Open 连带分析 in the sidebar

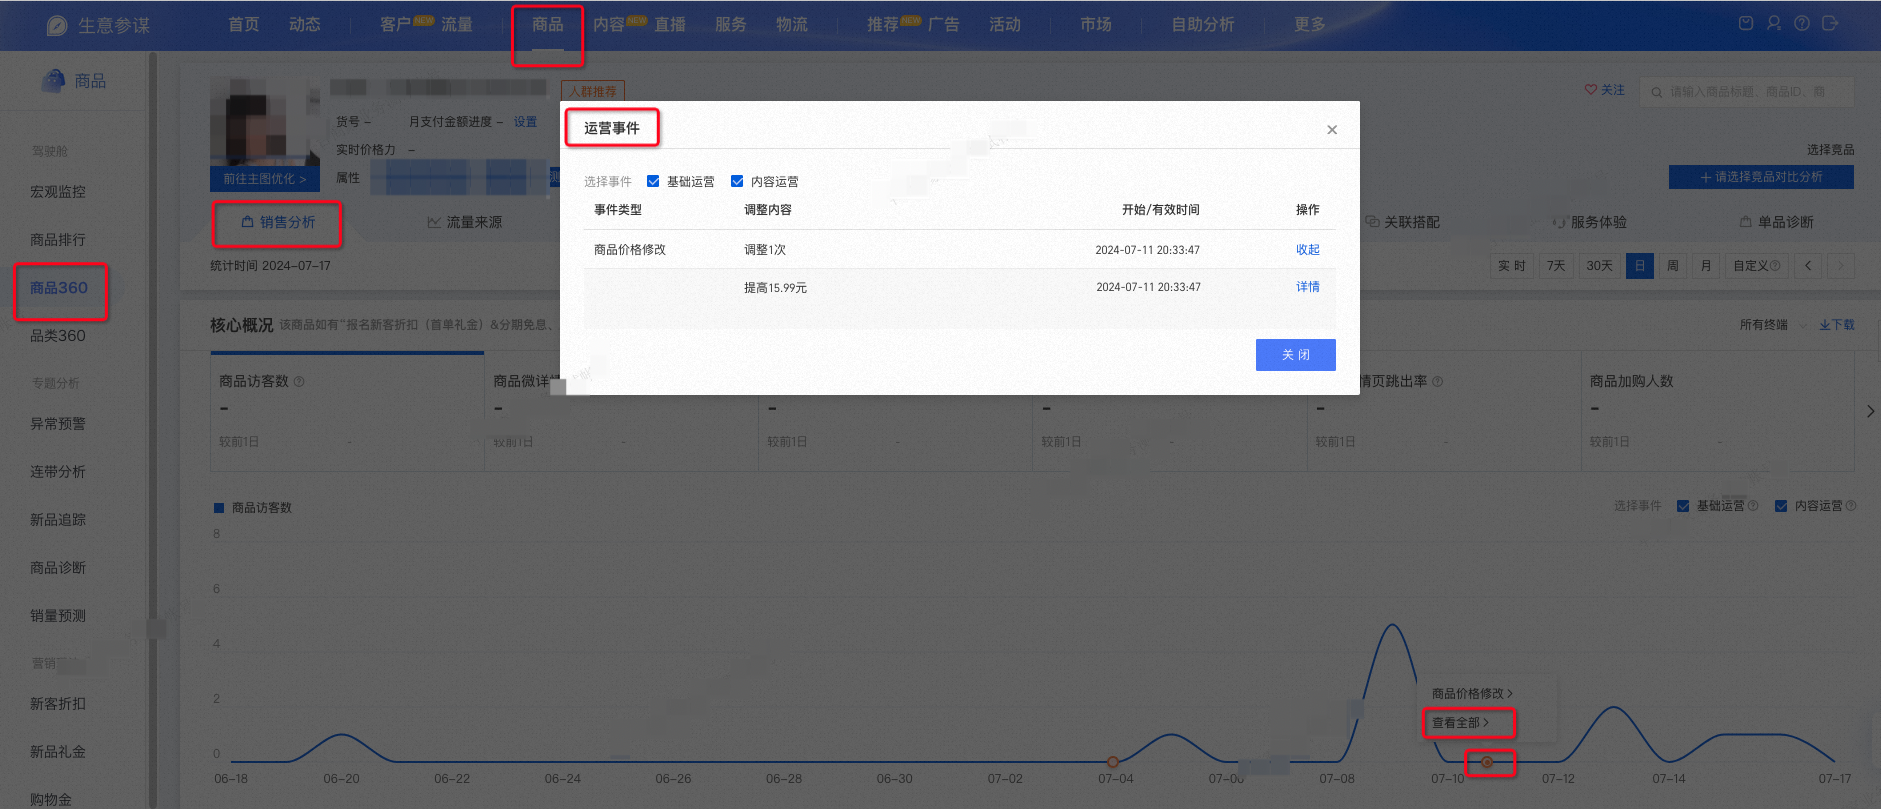tap(58, 472)
